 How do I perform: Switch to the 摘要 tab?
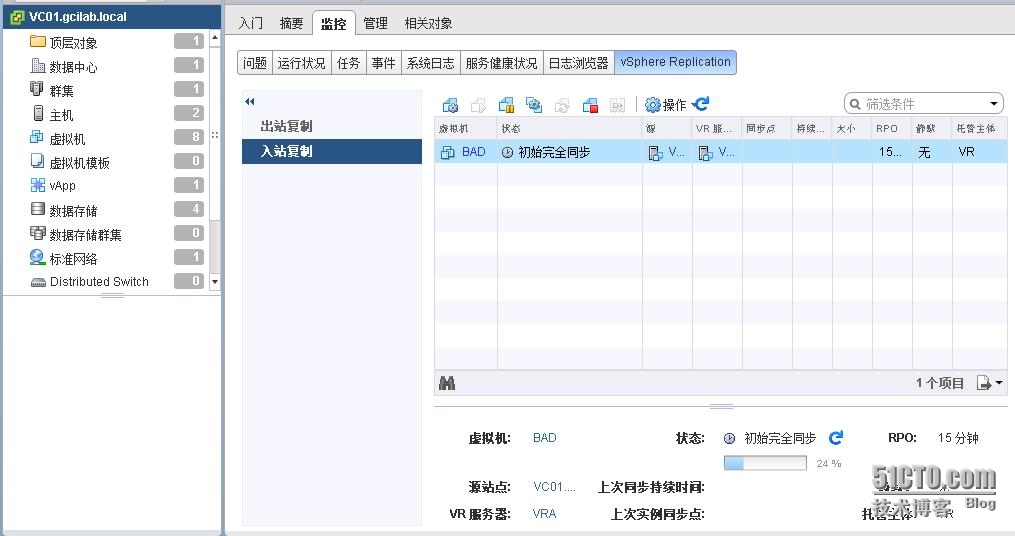291,23
